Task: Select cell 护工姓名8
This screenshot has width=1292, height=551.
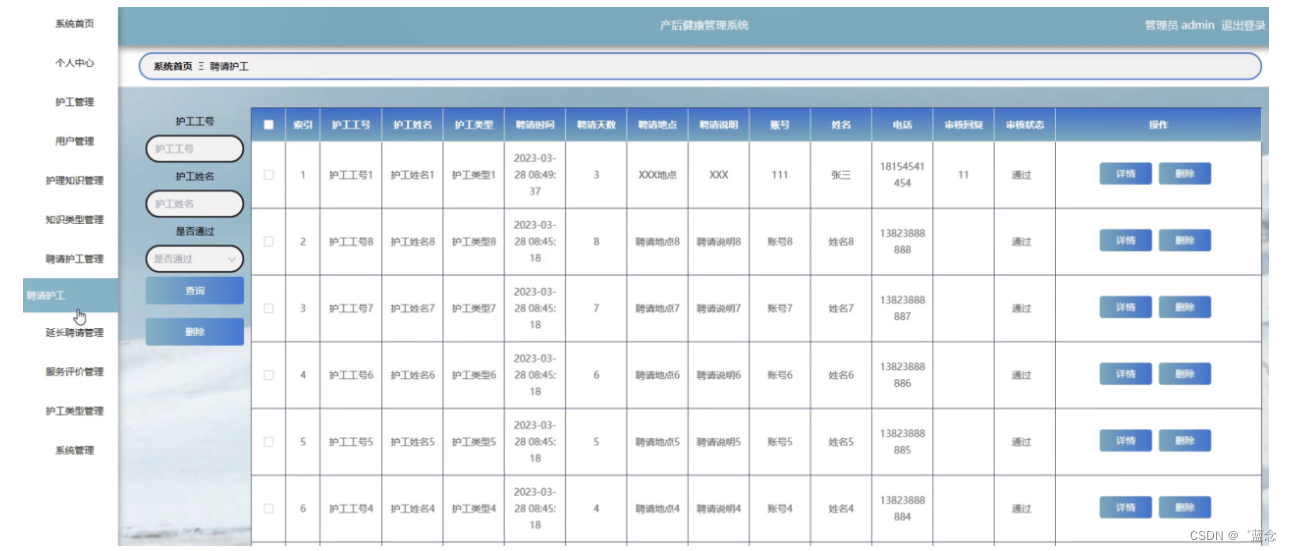Action: click(x=412, y=242)
